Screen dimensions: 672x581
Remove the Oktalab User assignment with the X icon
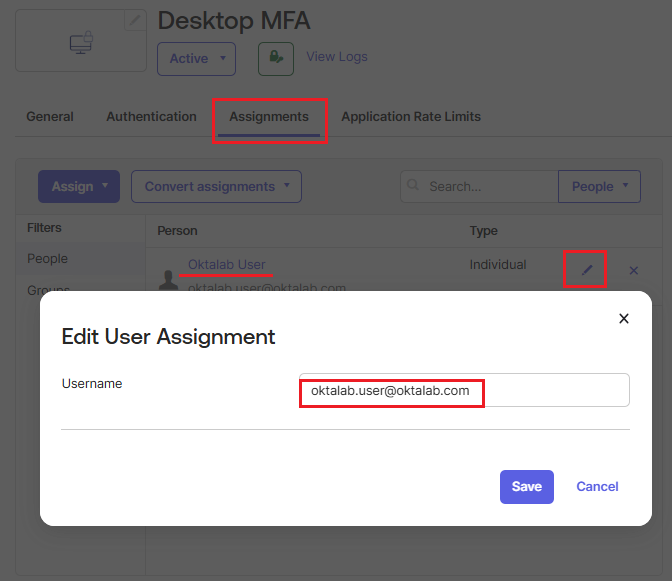634,270
